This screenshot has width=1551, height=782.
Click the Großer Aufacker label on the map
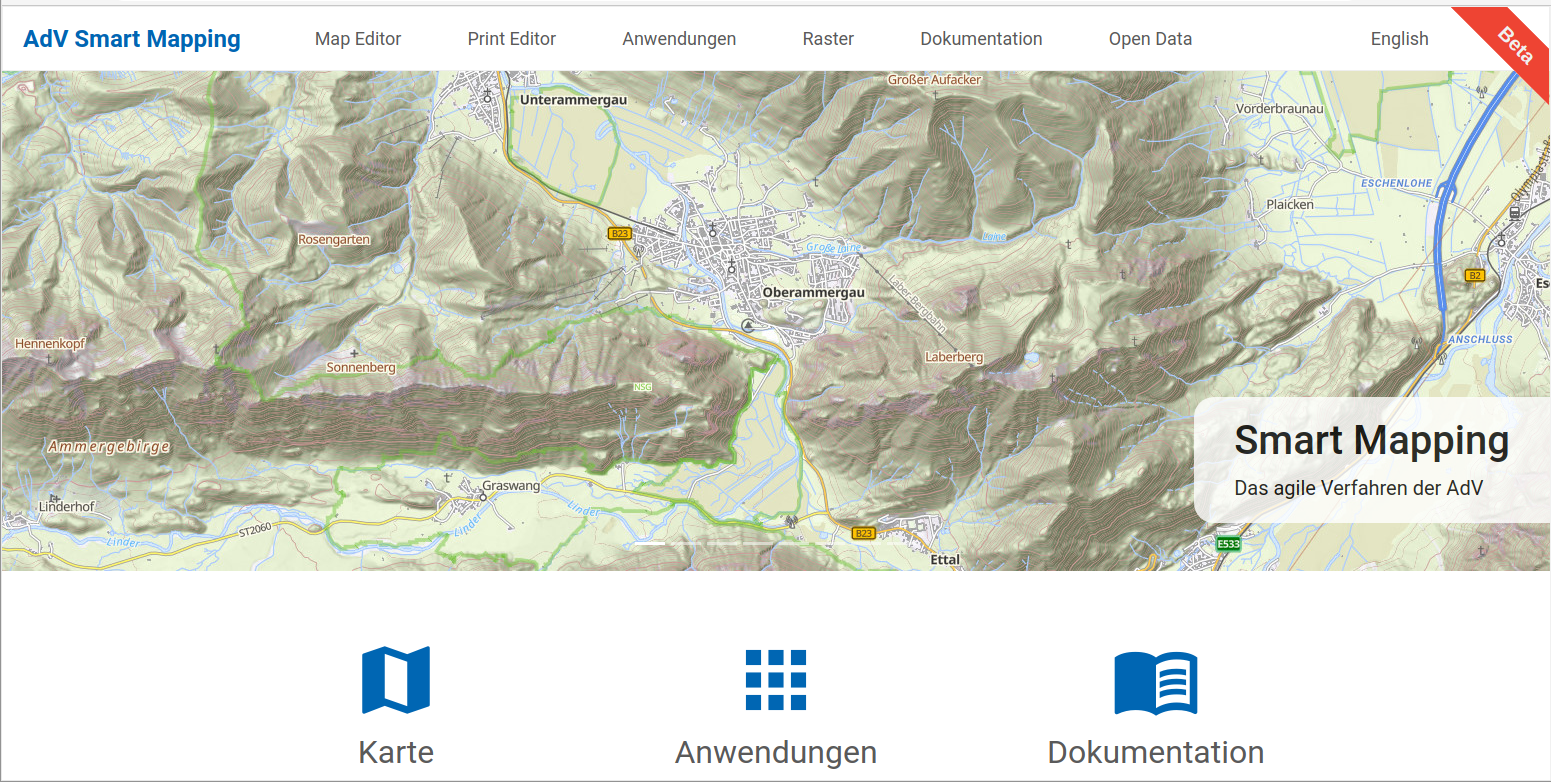tap(935, 79)
